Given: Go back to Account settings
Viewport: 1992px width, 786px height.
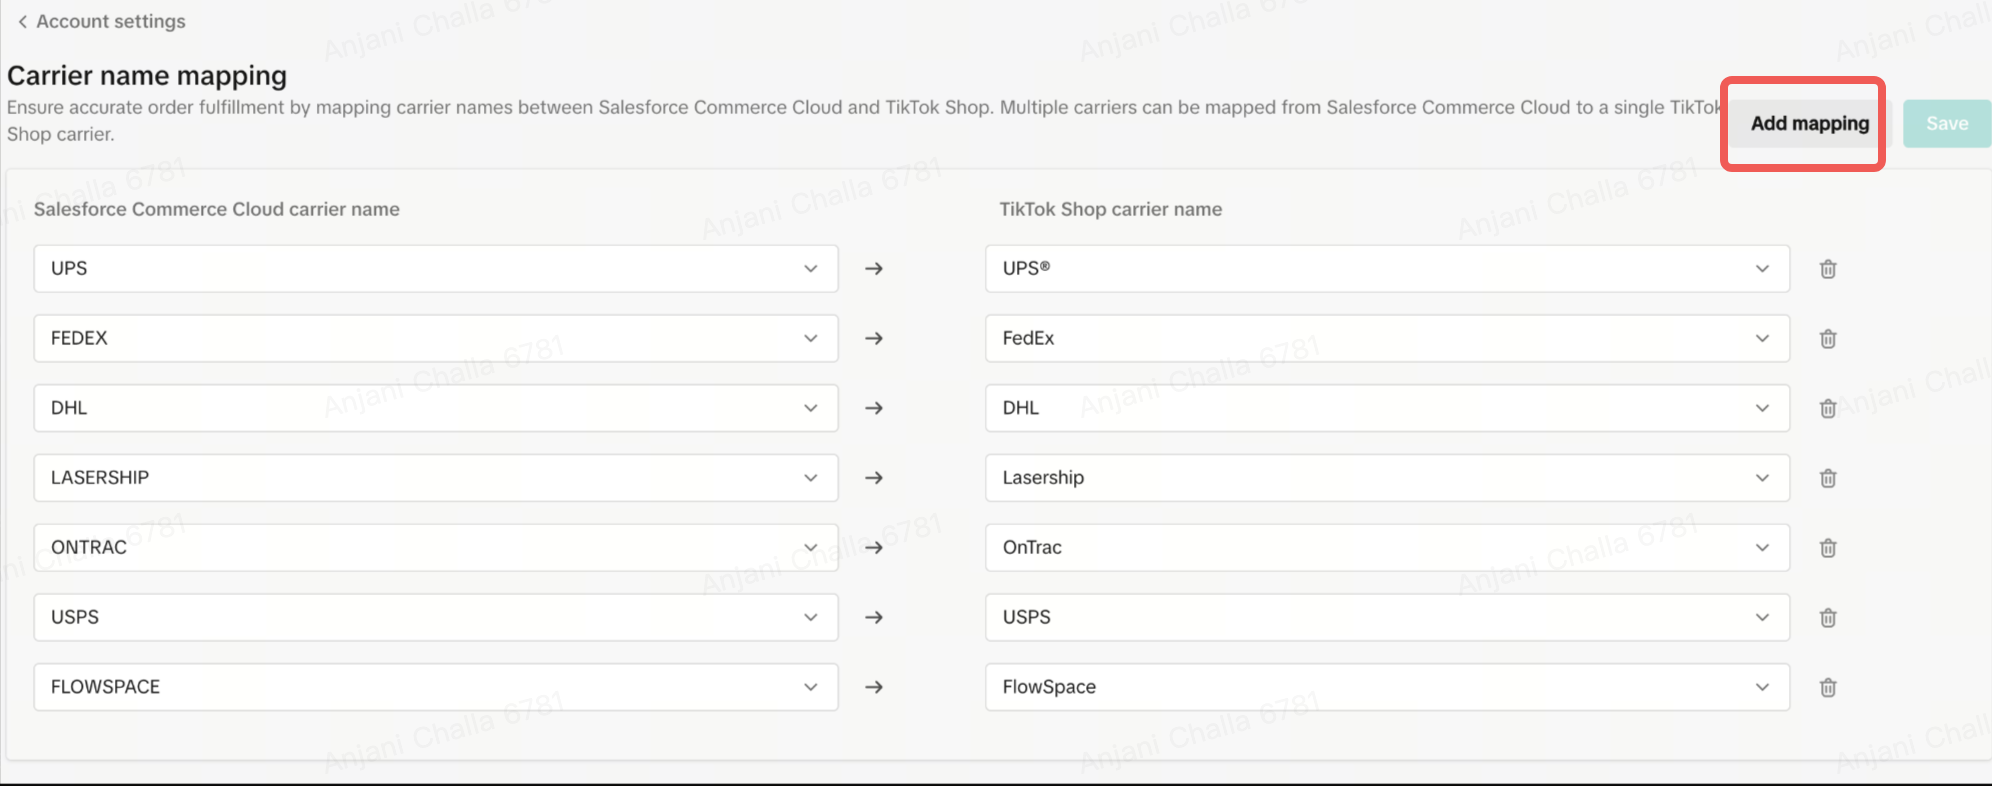Looking at the screenshot, I should (x=110, y=22).
